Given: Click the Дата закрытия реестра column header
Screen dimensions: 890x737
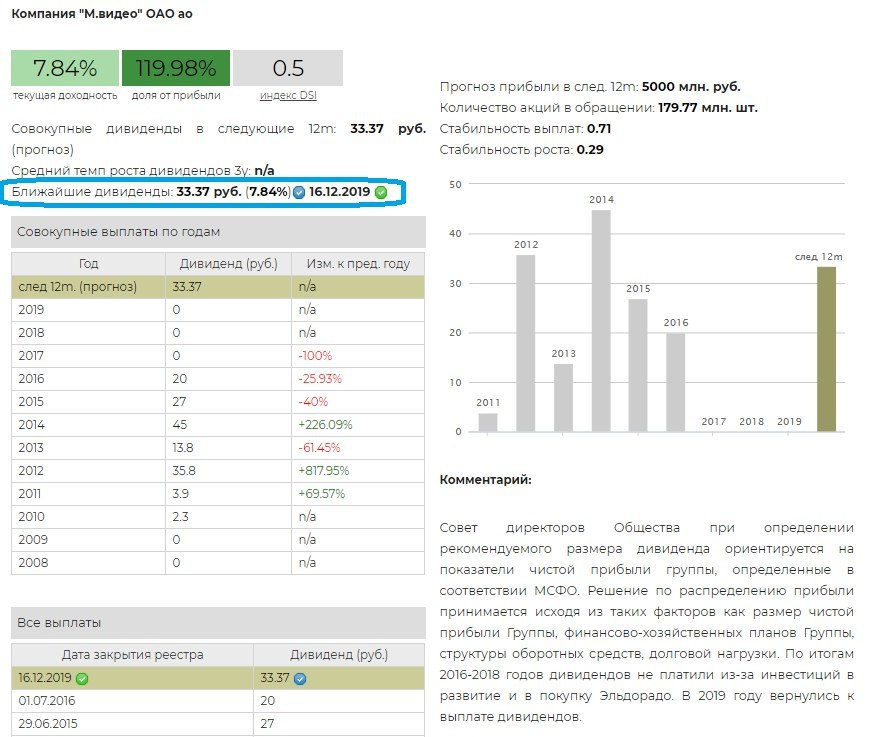Looking at the screenshot, I should [x=132, y=655].
